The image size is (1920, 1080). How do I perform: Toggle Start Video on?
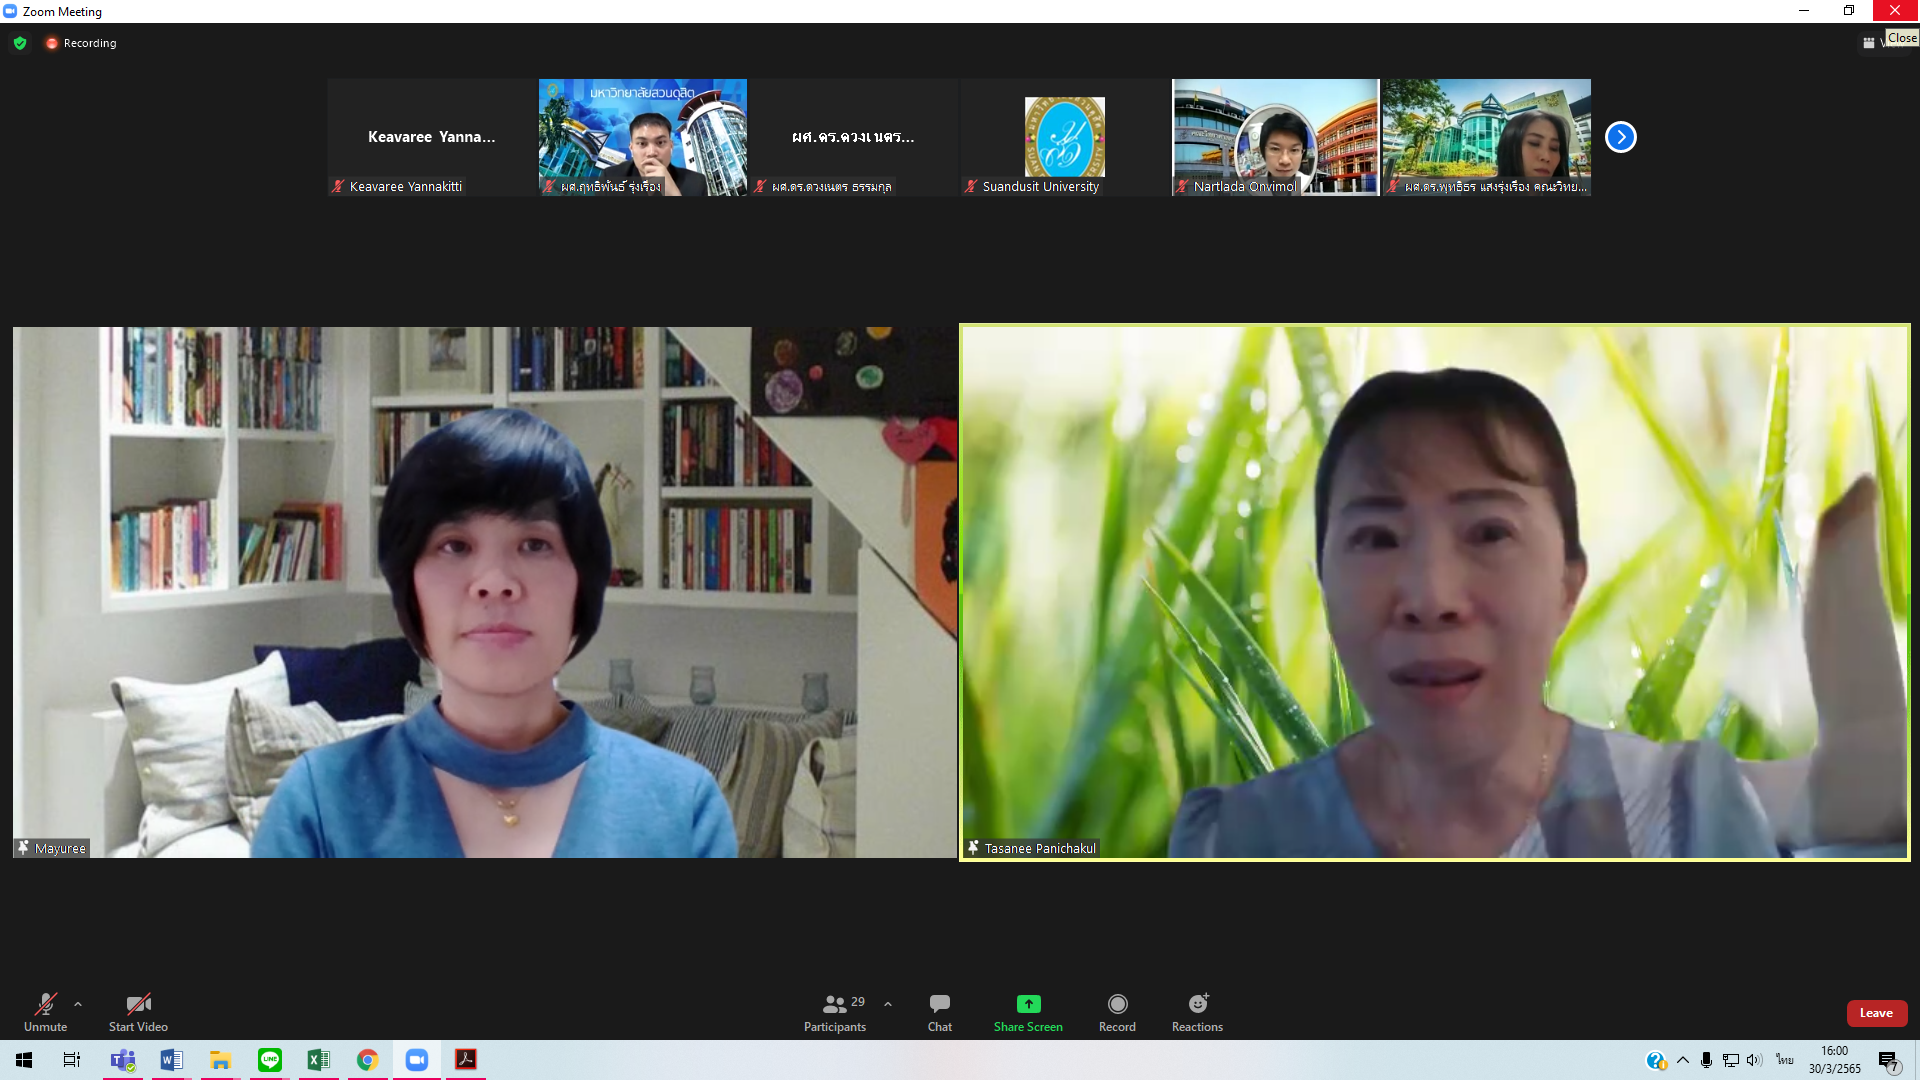click(138, 1011)
